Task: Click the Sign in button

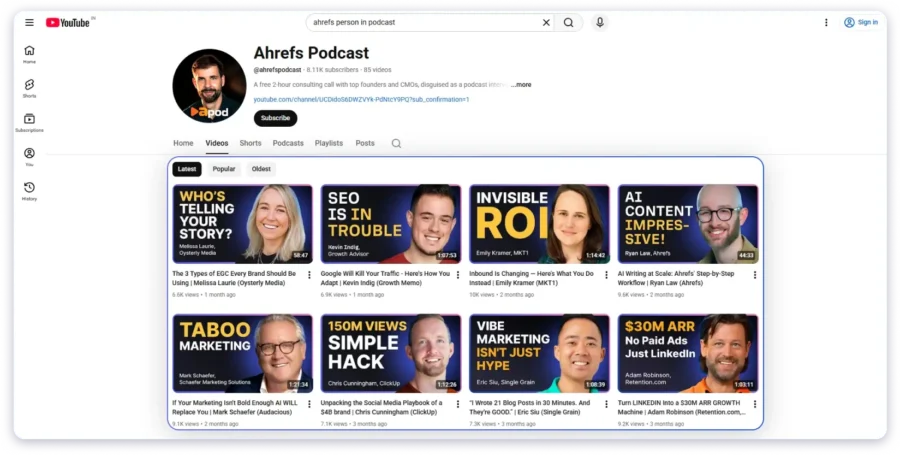Action: (x=861, y=22)
